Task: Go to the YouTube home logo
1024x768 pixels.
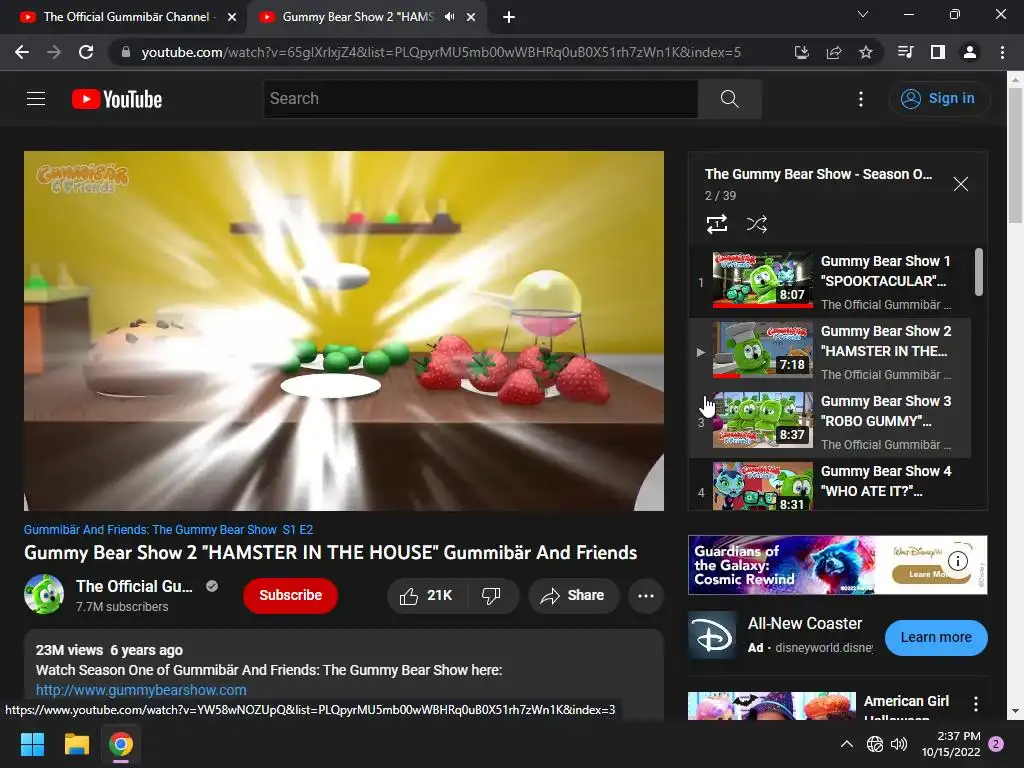Action: pyautogui.click(x=117, y=99)
